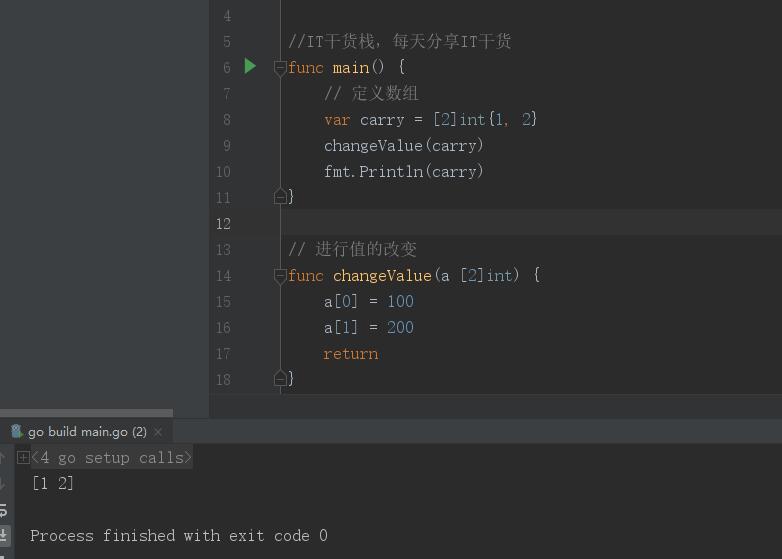Click the fold end marker of main function
Screen dimensions: 782x559
(x=280, y=197)
